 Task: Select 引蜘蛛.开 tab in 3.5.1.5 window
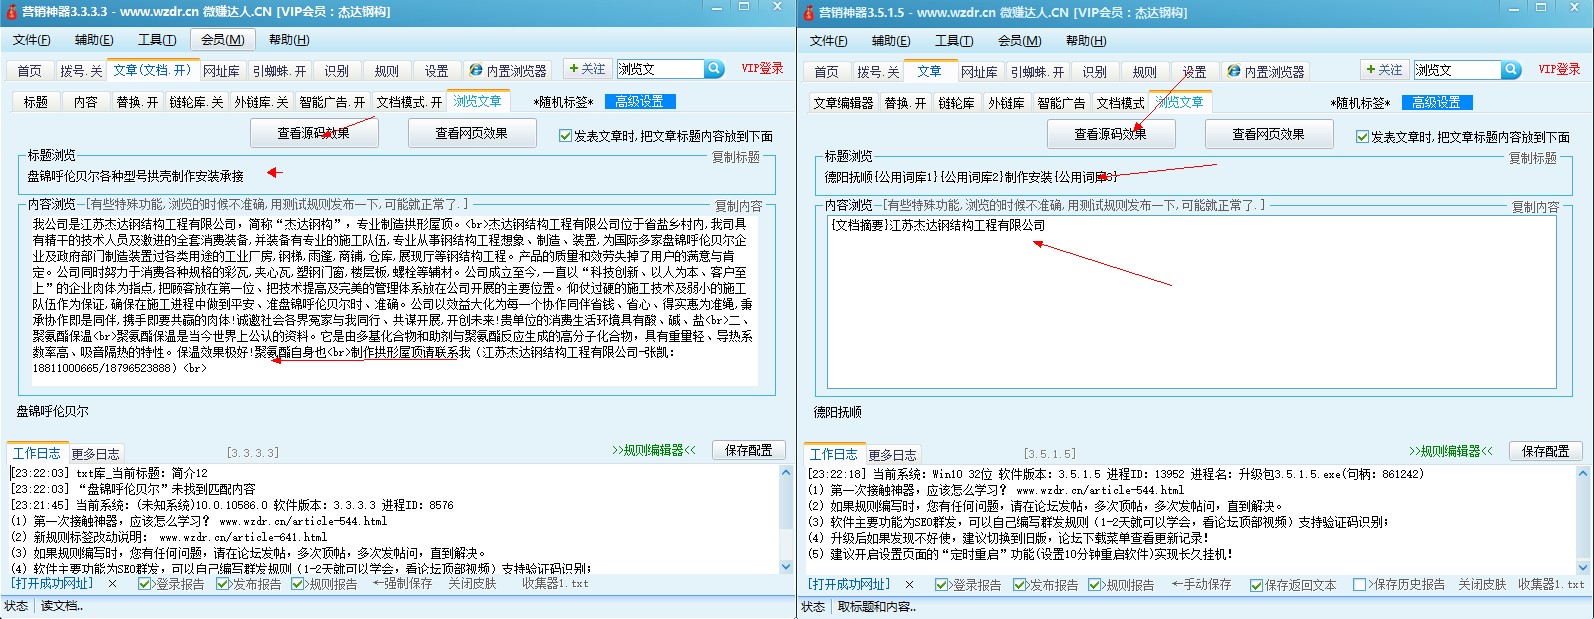point(1038,72)
